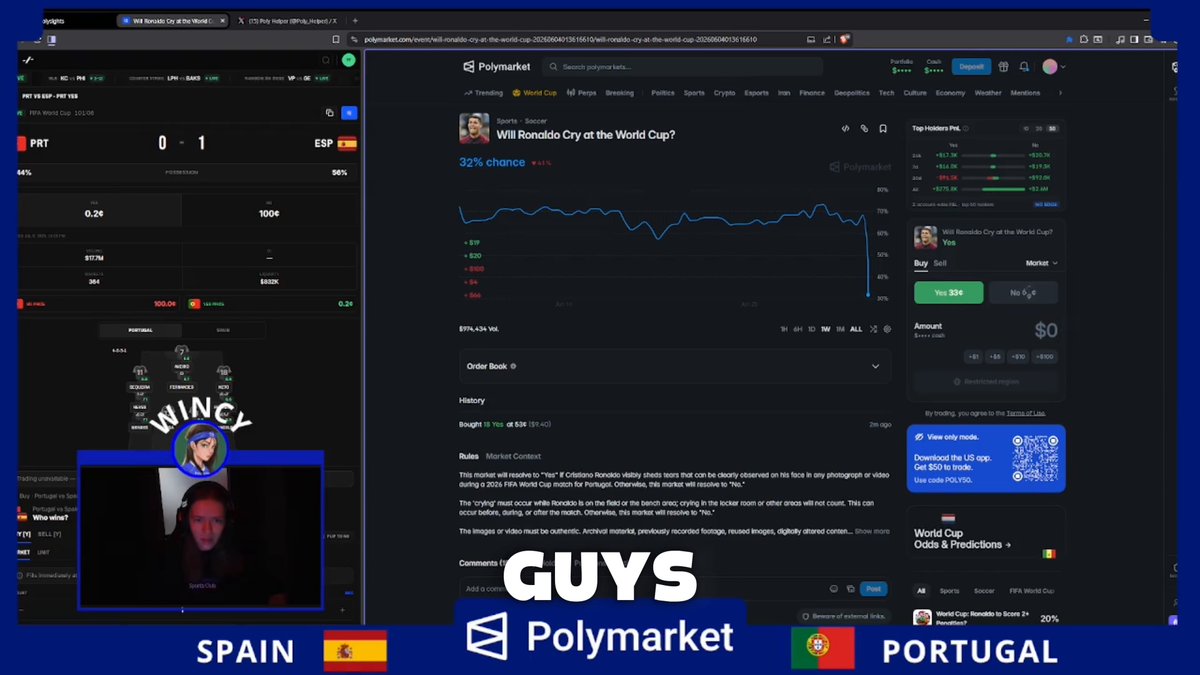Expand the Order Book section
The width and height of the screenshot is (1200, 675).
(x=674, y=366)
